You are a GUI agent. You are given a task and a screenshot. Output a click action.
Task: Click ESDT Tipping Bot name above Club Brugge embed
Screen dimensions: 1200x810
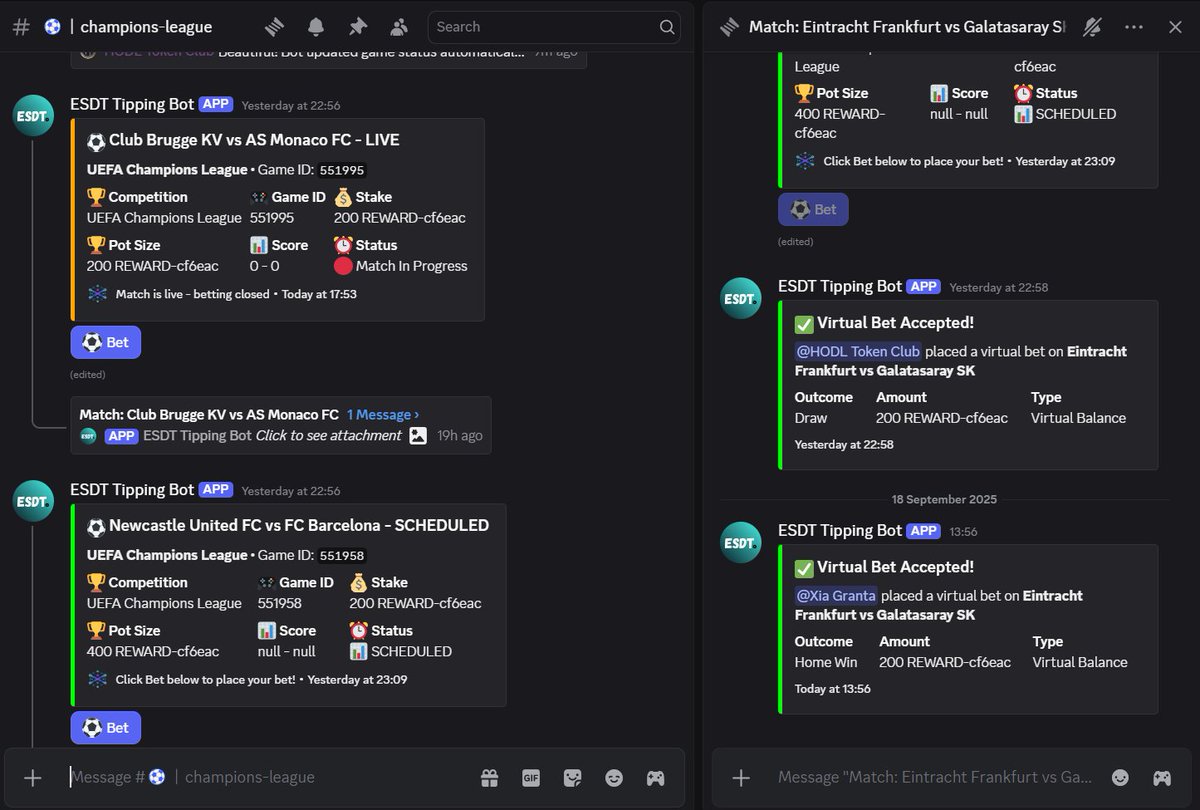132,104
